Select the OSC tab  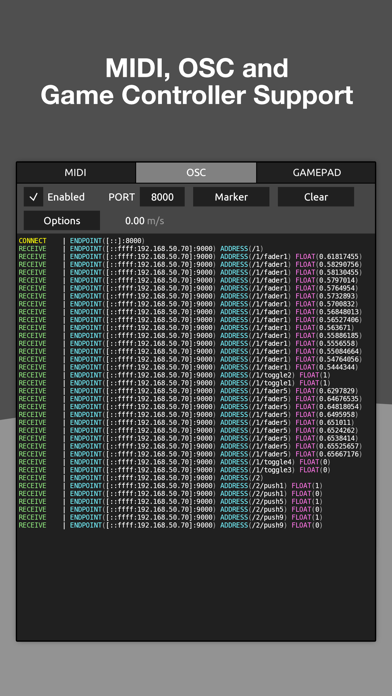196,173
